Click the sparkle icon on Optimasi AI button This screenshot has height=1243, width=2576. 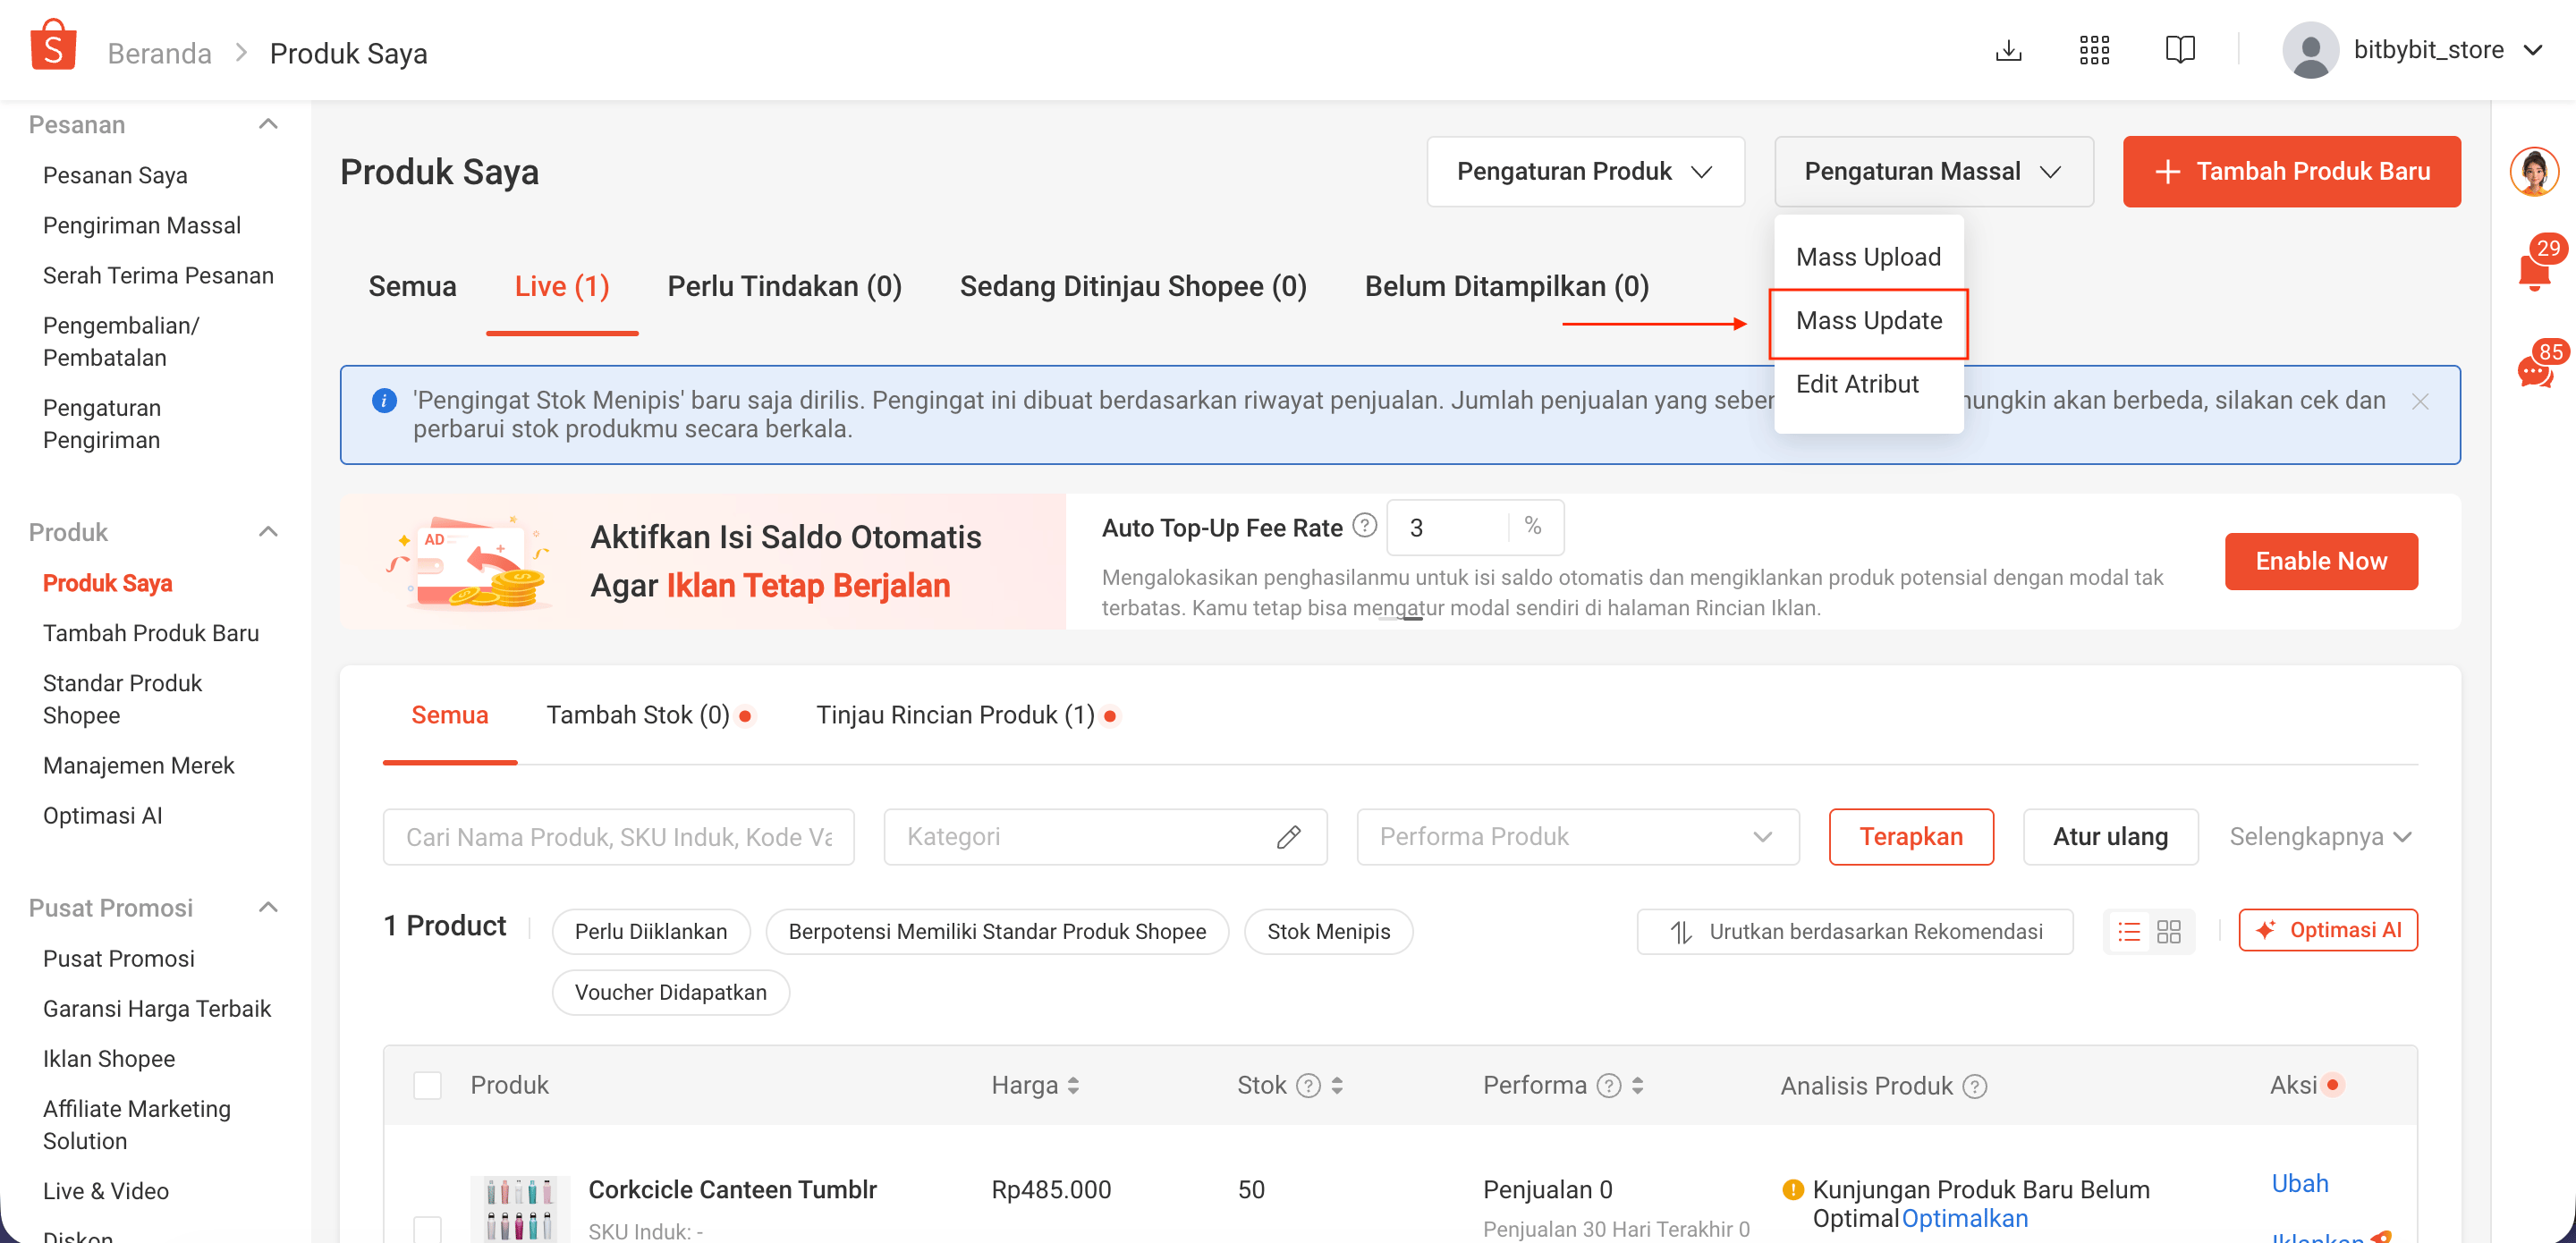2266,930
